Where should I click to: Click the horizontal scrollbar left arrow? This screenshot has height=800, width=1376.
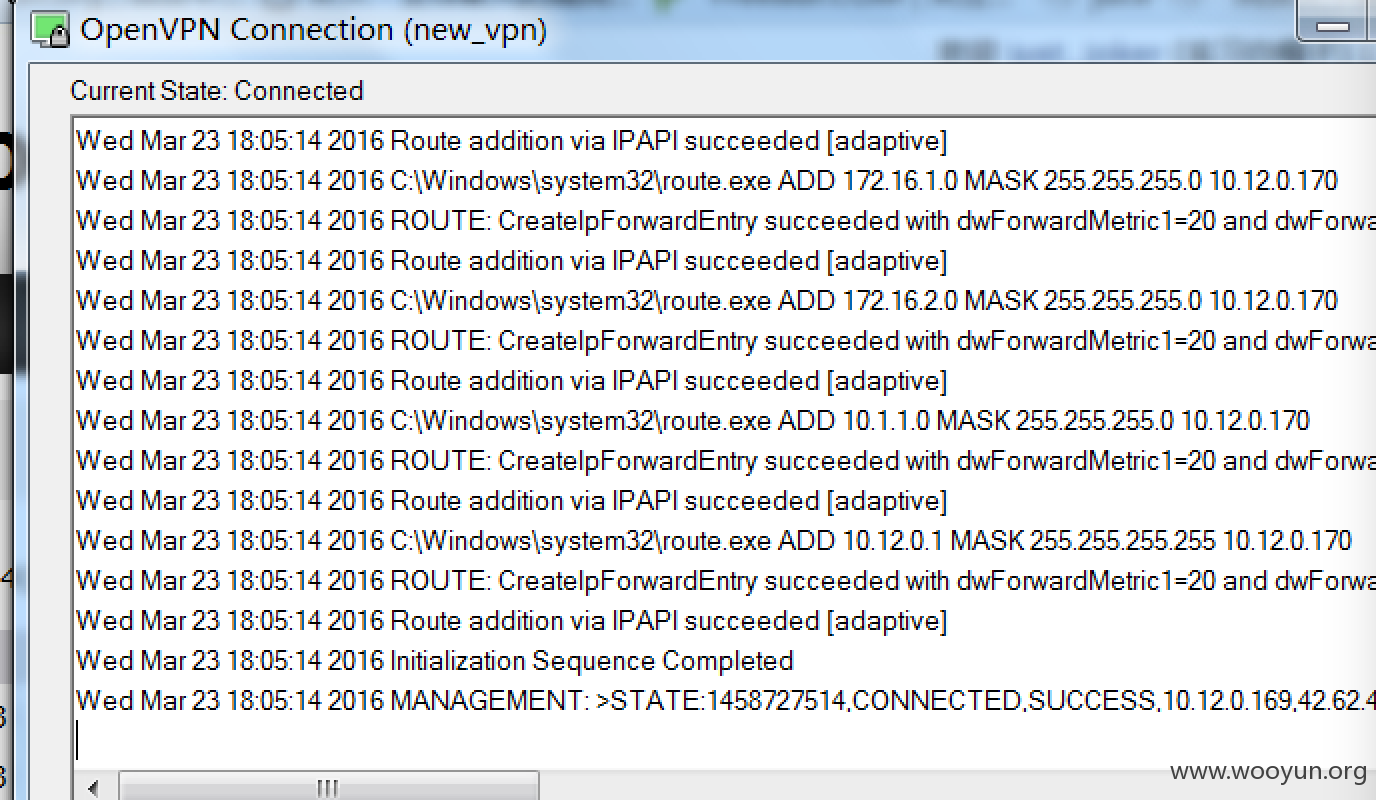(92, 787)
